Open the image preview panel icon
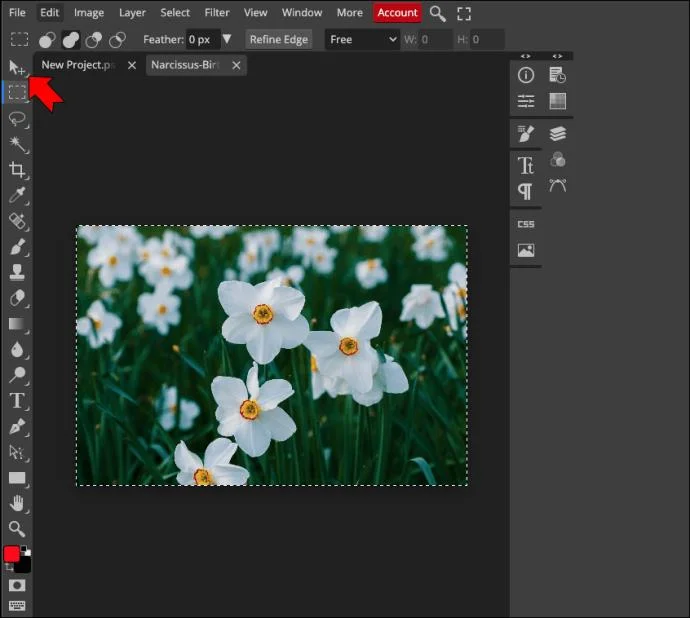The height and width of the screenshot is (618, 690). point(526,250)
